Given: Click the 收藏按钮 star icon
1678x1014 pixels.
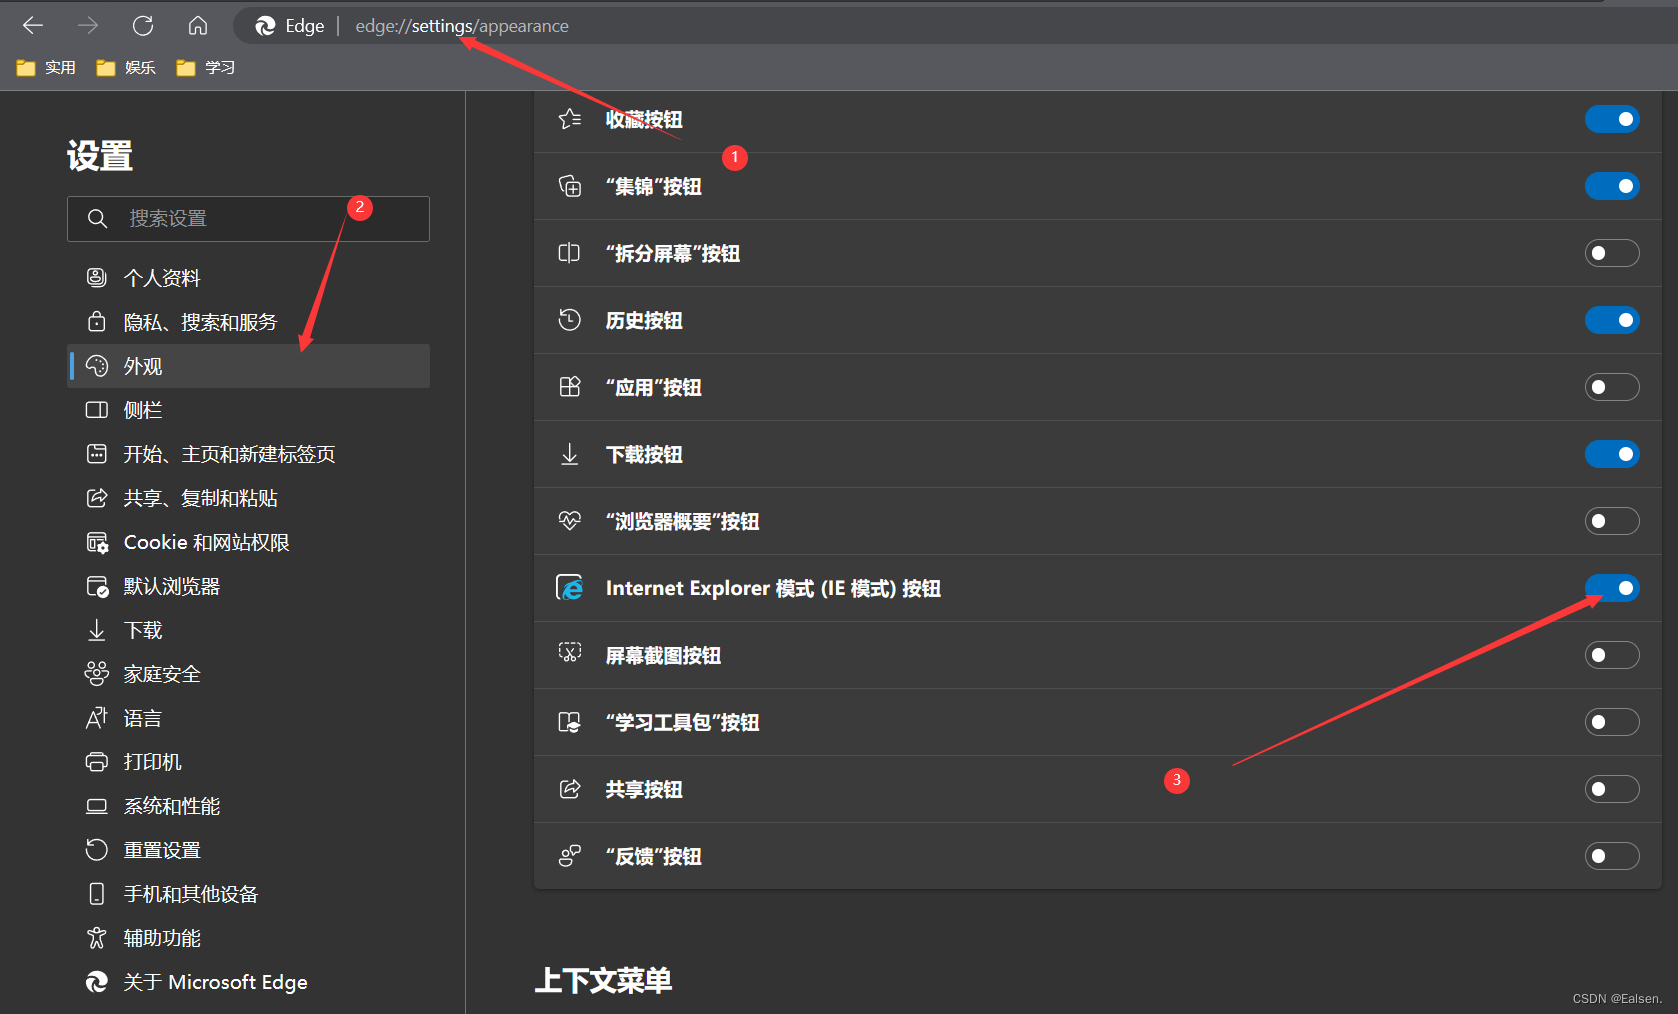Looking at the screenshot, I should click(570, 119).
